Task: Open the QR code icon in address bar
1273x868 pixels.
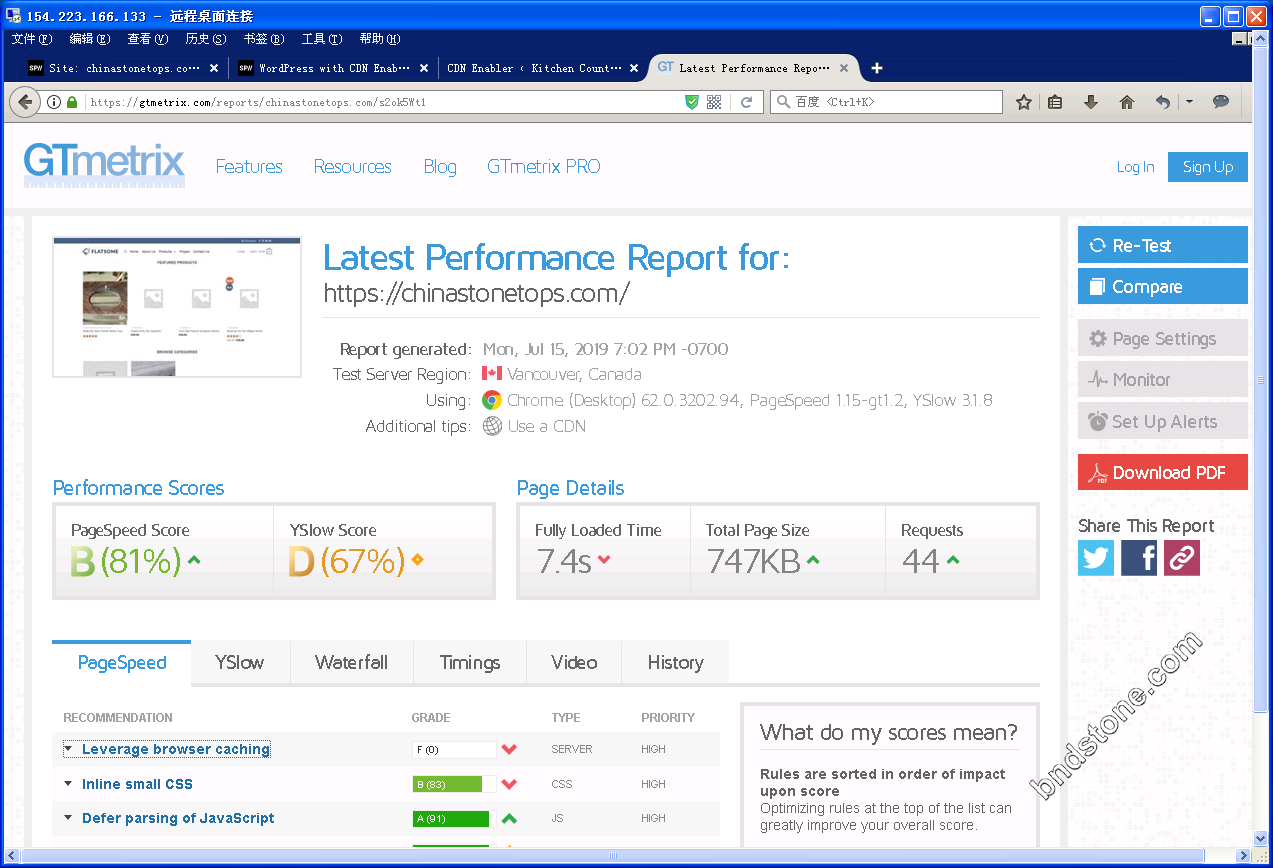Action: click(x=714, y=102)
